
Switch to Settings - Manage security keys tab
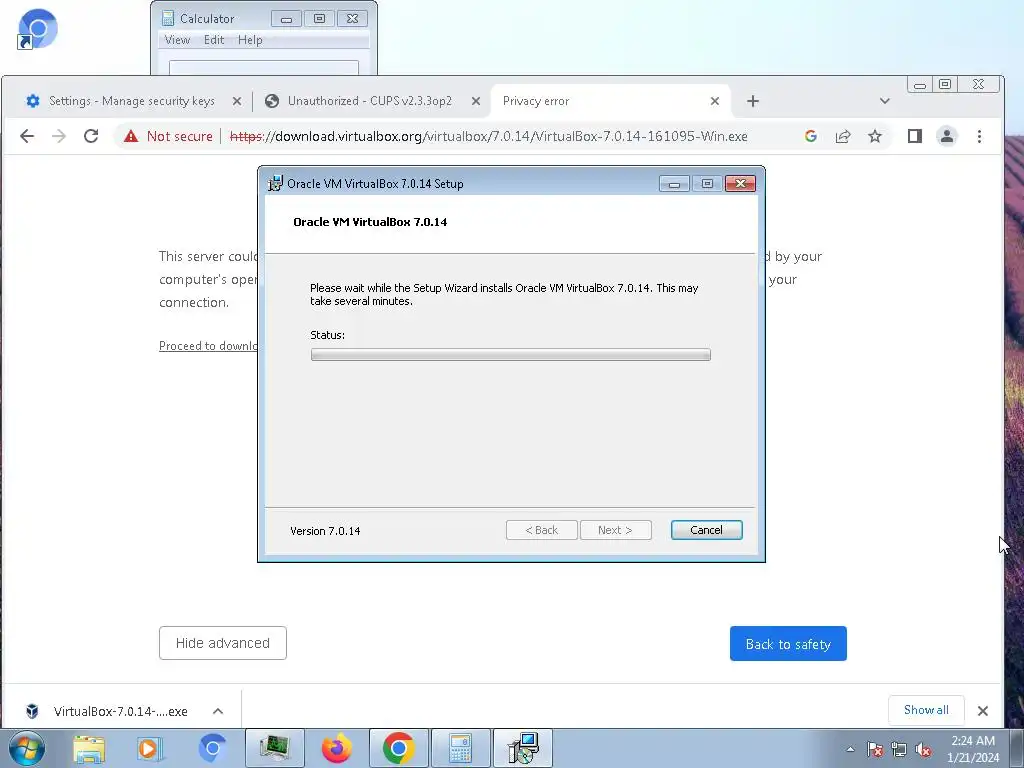click(x=131, y=101)
